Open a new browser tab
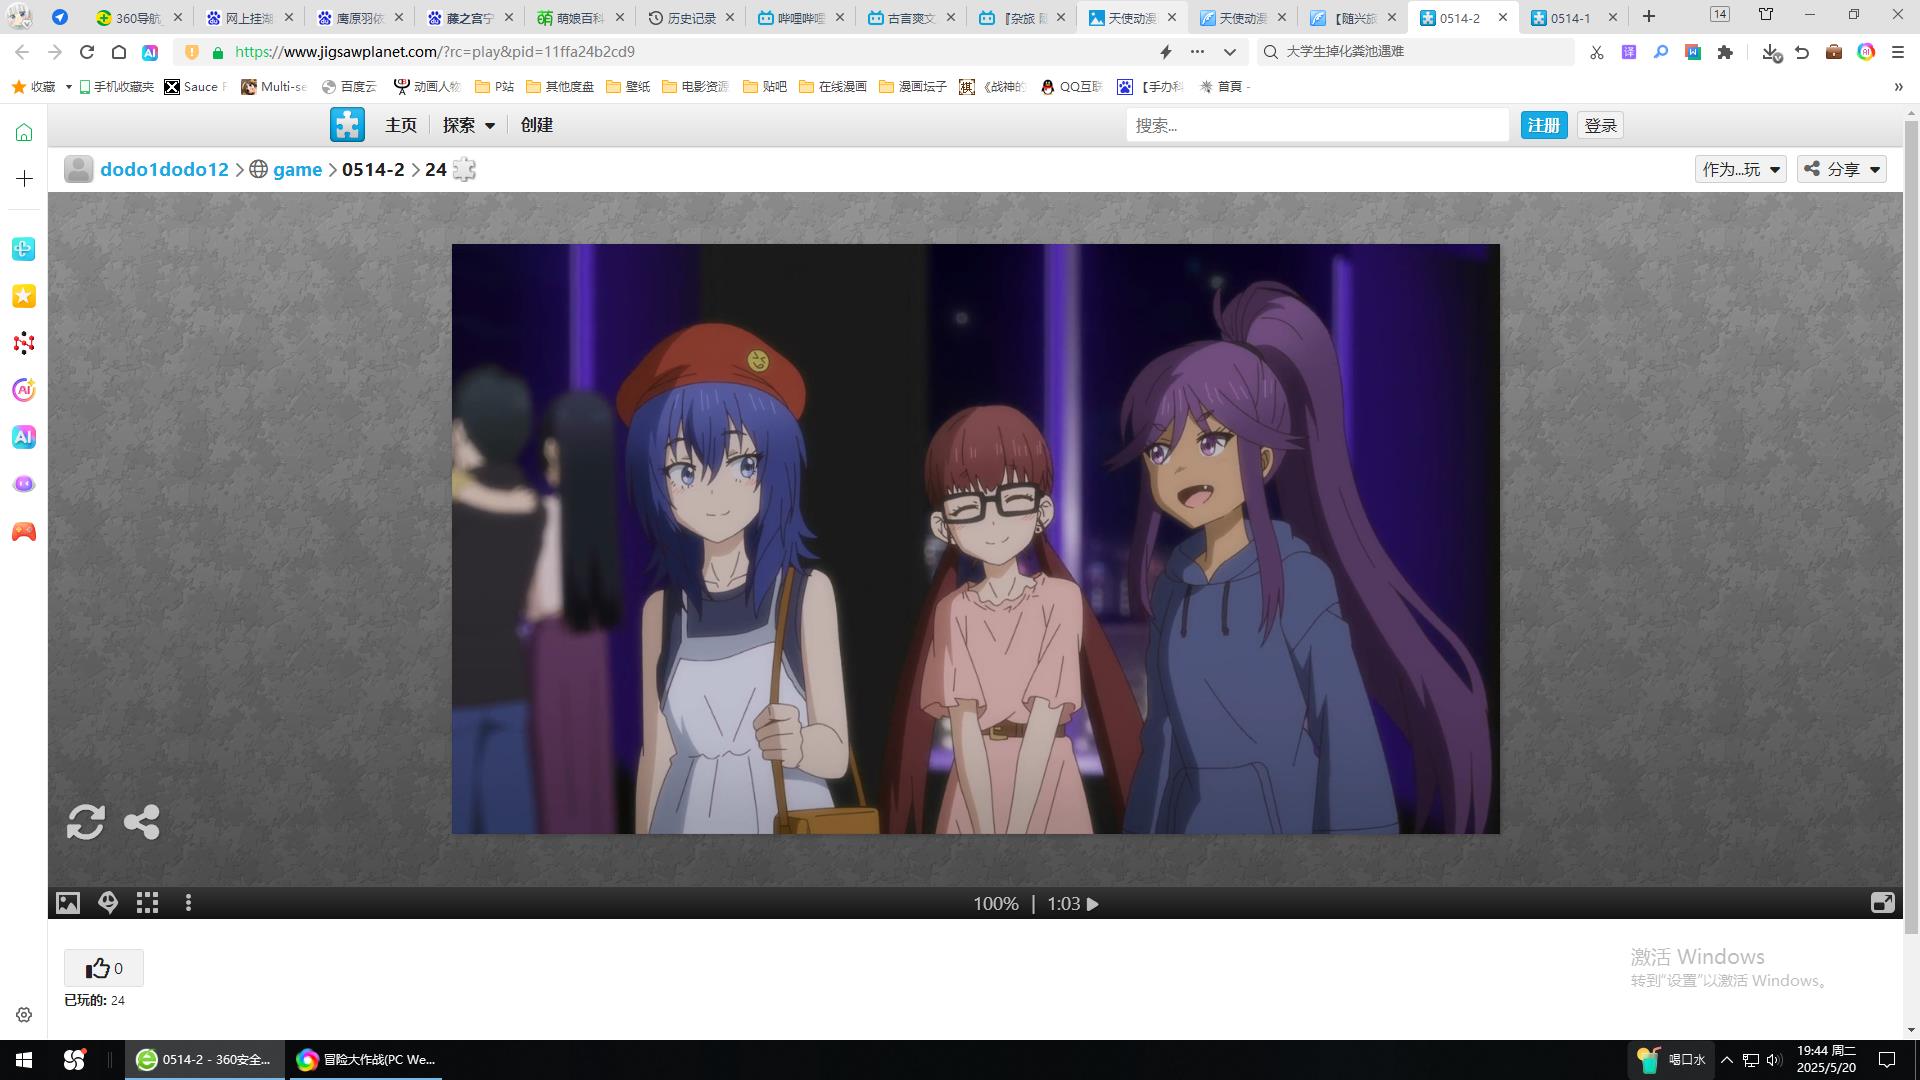The width and height of the screenshot is (1920, 1080). (1649, 17)
